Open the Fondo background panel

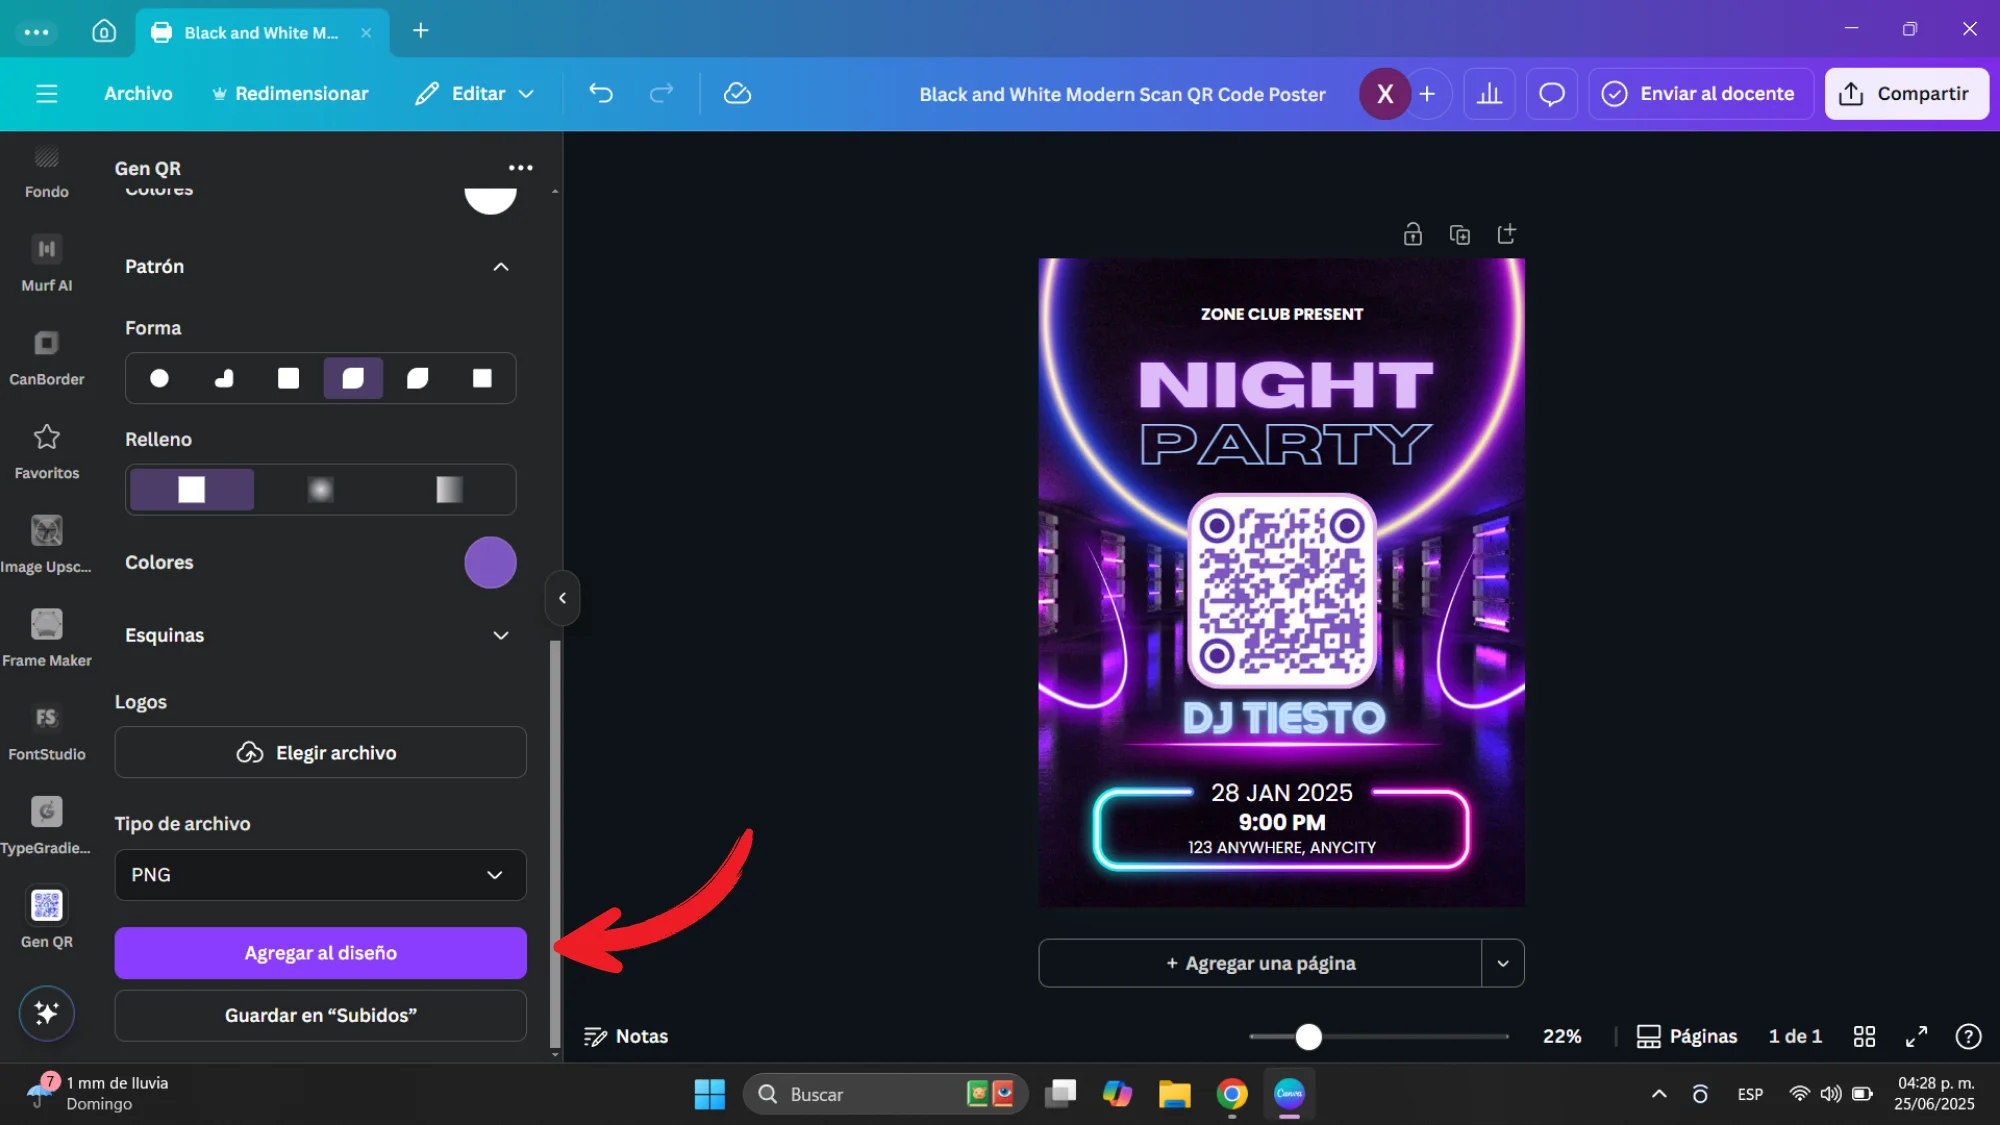pos(46,171)
